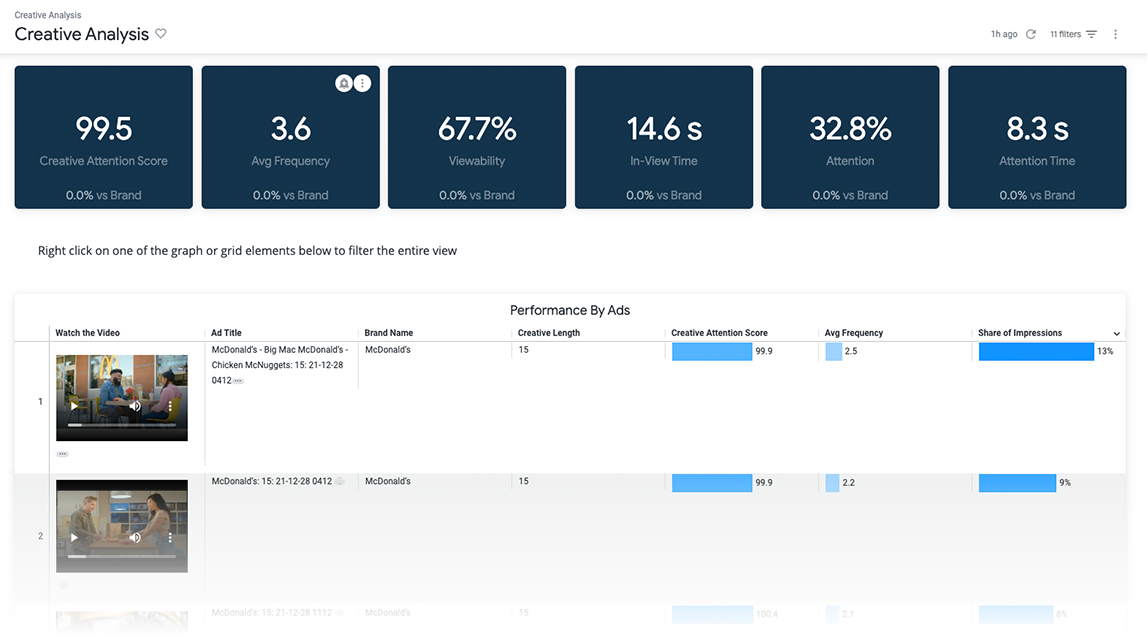The width and height of the screenshot is (1148, 637).
Task: Select the 8.3 s Attention Time tile
Action: tap(1037, 138)
